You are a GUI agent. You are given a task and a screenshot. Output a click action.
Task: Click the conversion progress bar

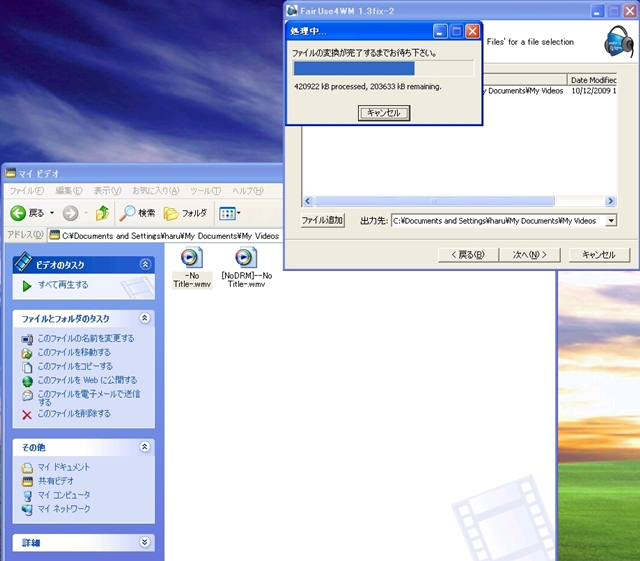click(x=383, y=68)
